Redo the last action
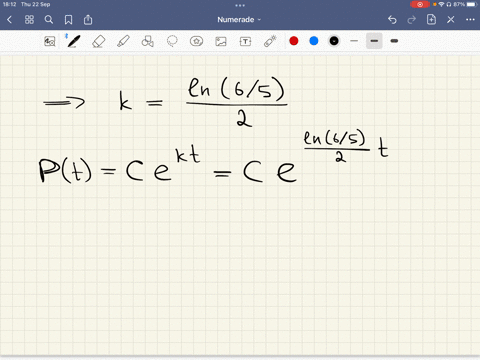480x360 pixels. point(412,20)
